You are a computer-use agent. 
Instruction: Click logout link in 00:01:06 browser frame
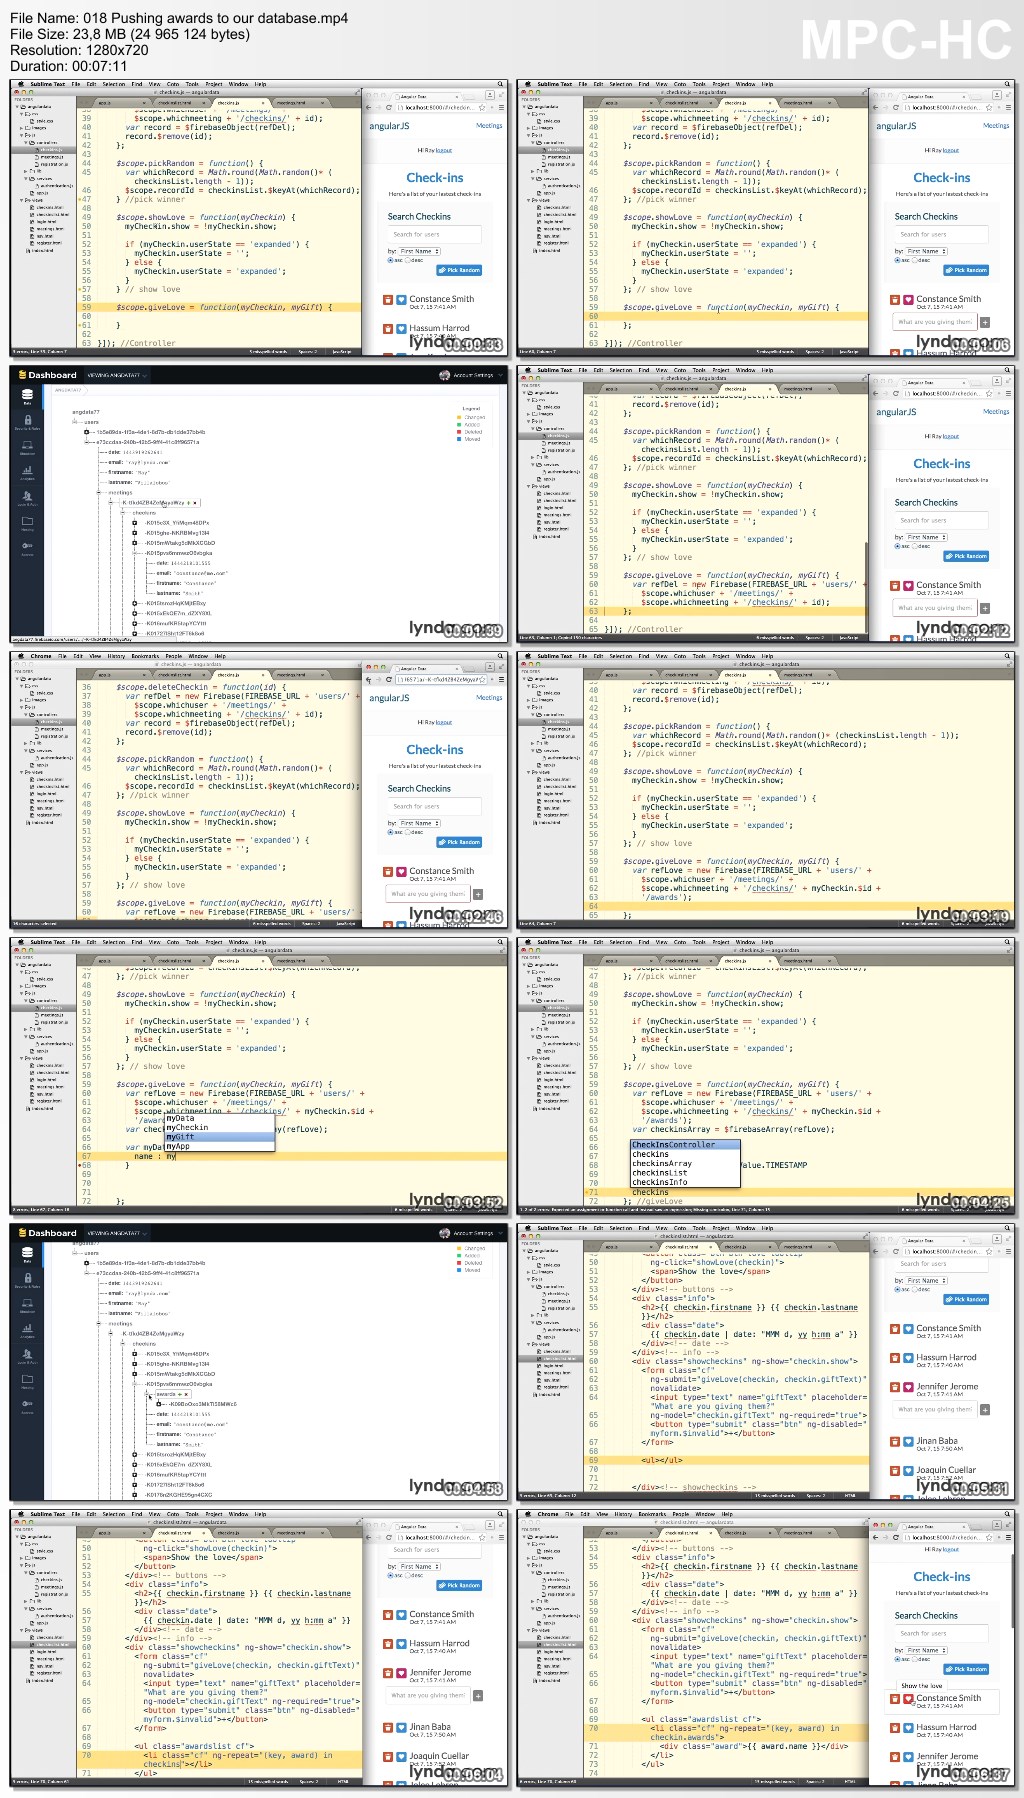950,151
